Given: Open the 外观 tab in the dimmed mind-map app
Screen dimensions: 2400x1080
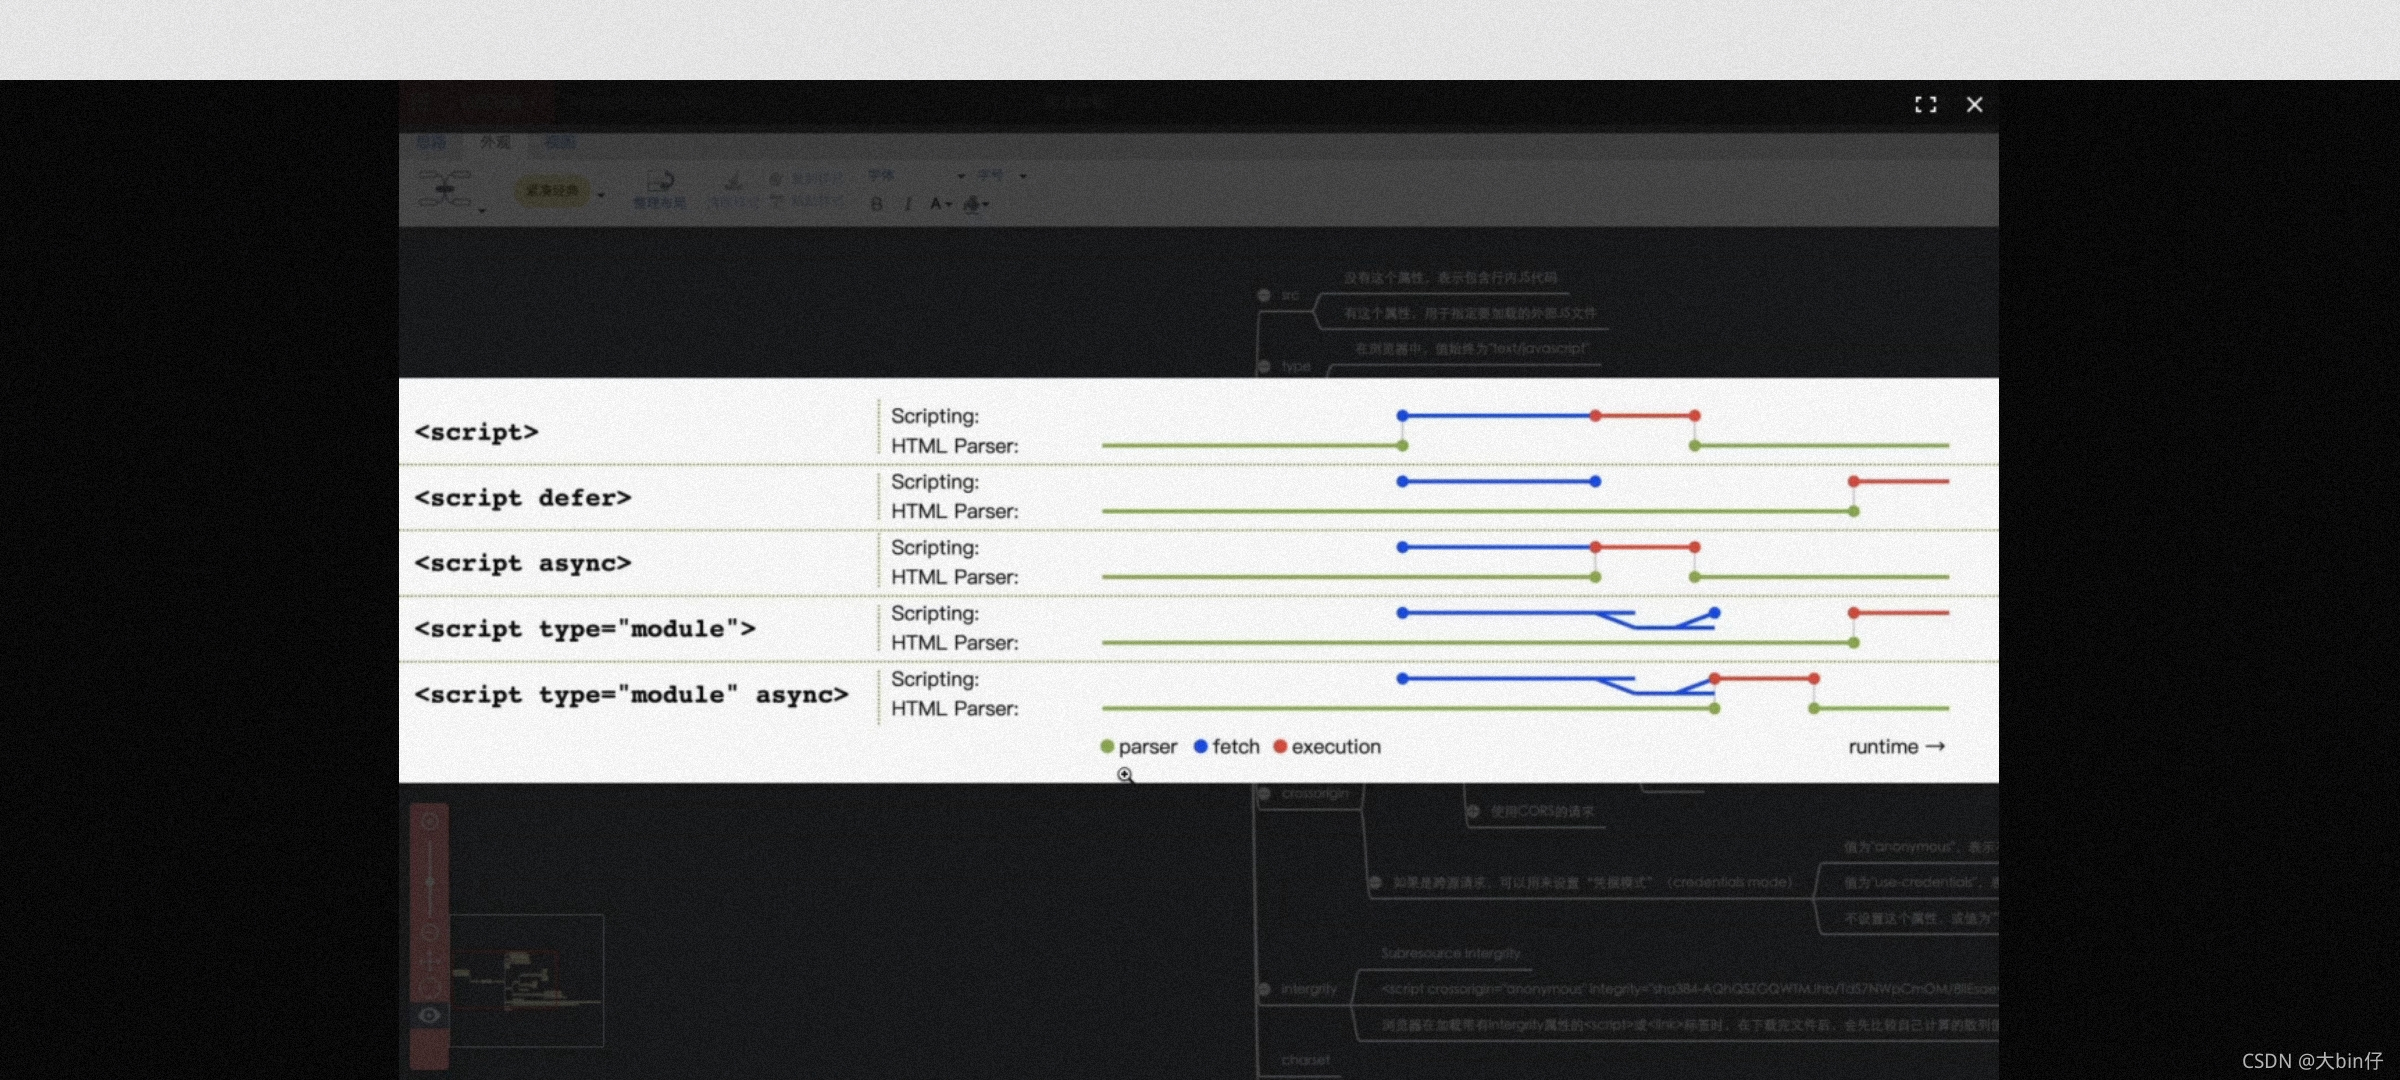Looking at the screenshot, I should click(495, 143).
